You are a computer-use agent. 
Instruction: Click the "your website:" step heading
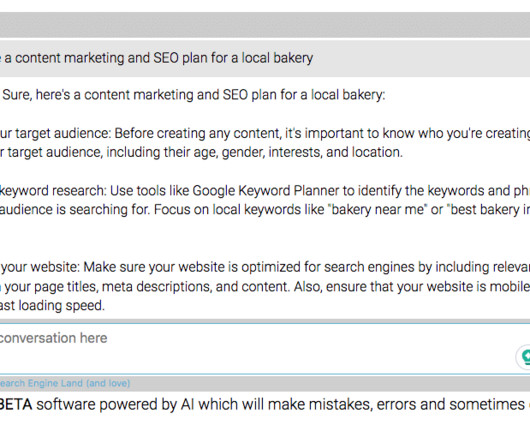tap(41, 267)
